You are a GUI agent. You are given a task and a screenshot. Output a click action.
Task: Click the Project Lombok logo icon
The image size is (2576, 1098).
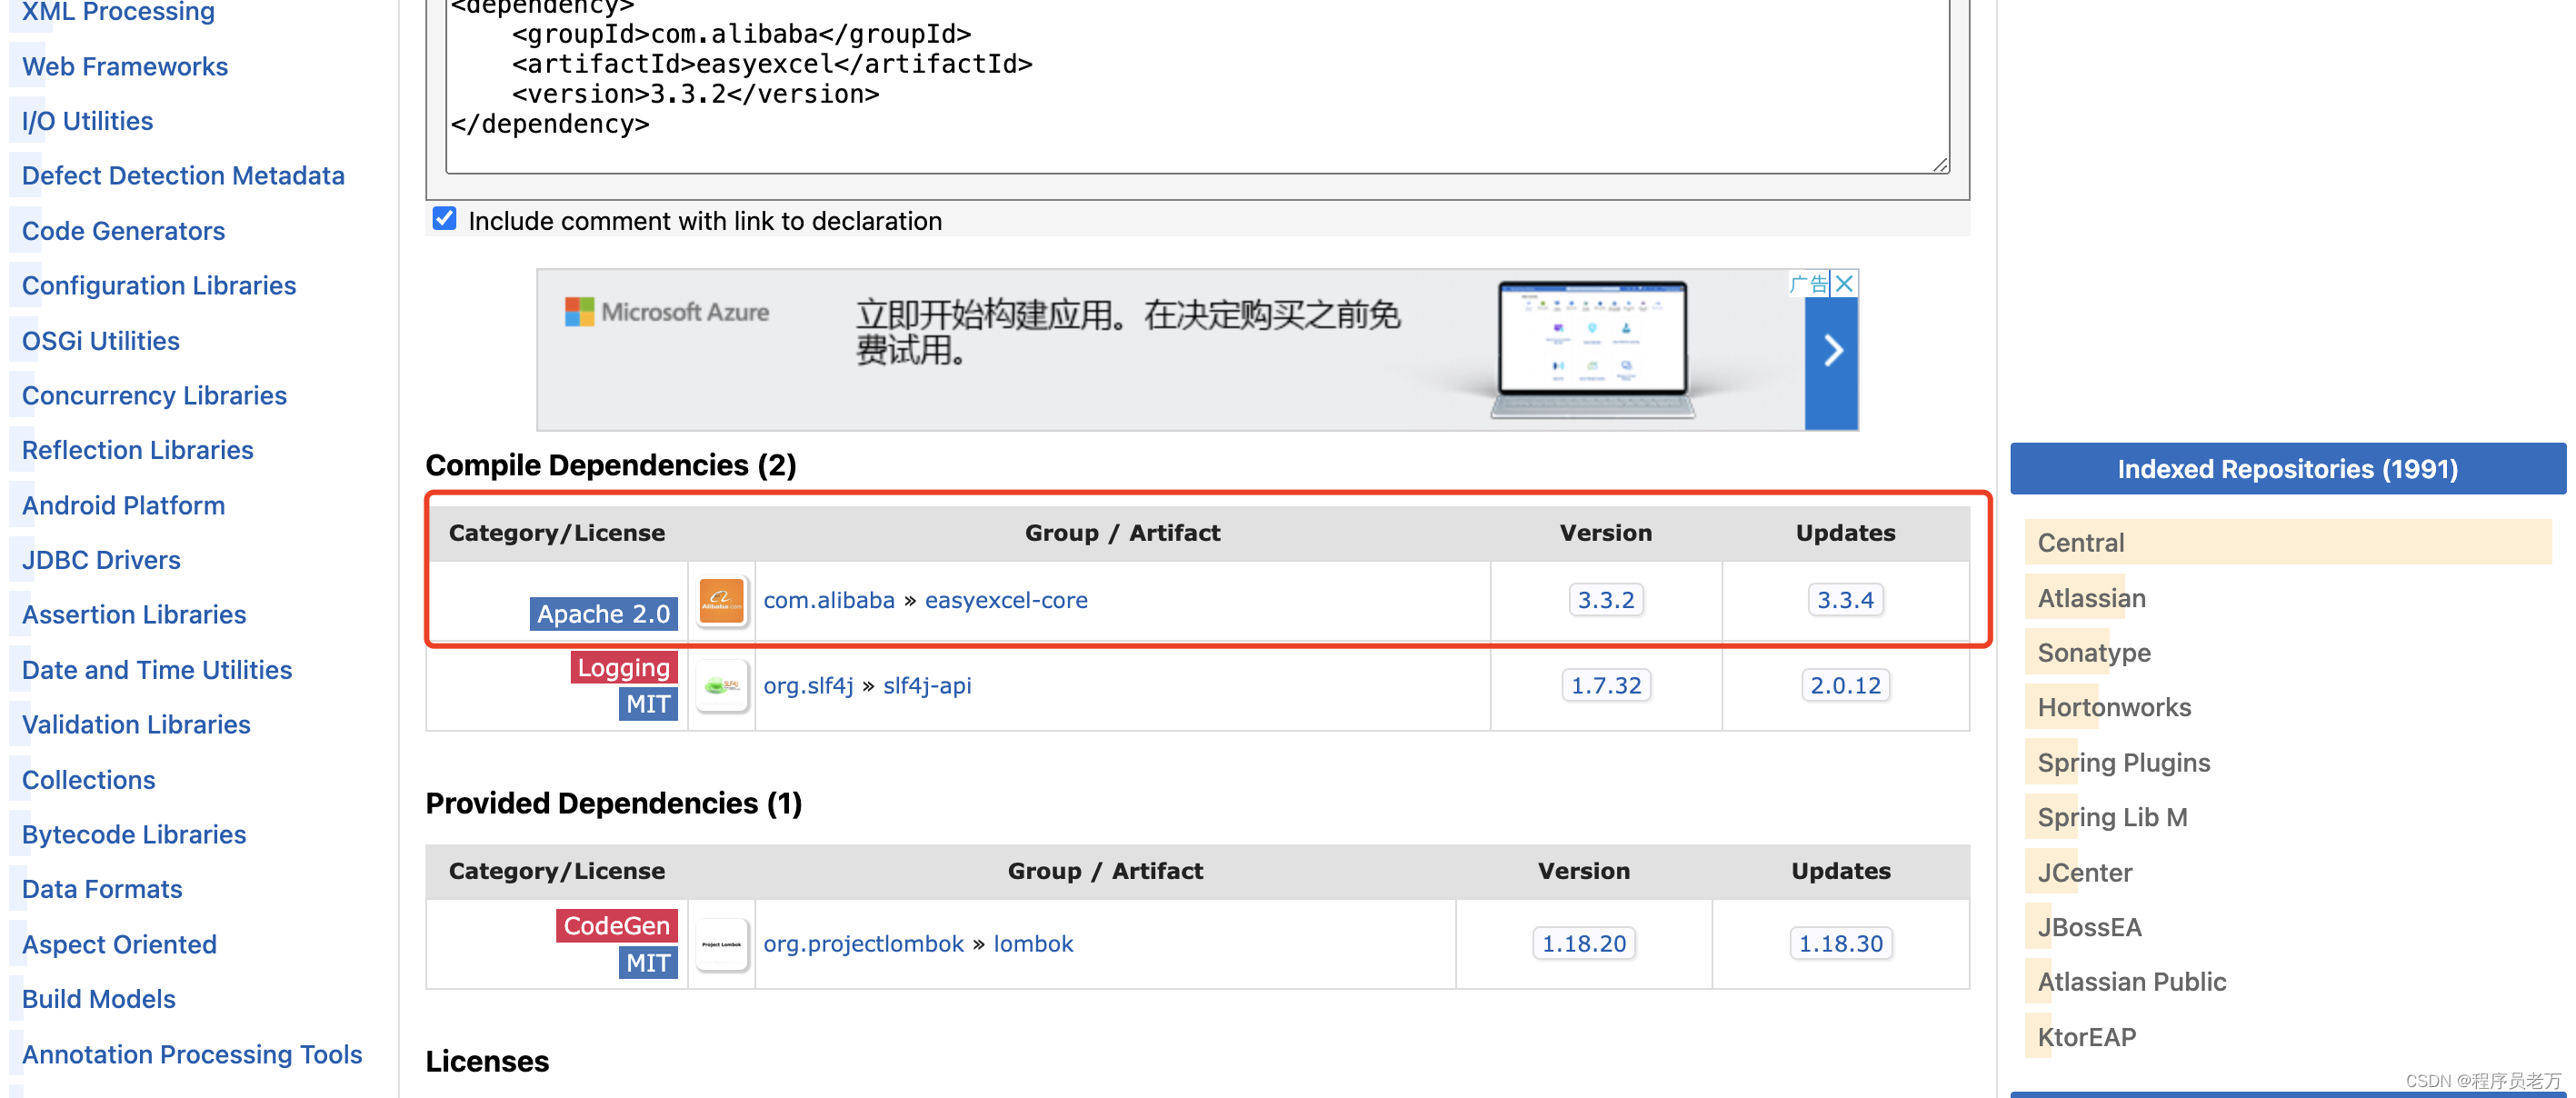click(721, 943)
